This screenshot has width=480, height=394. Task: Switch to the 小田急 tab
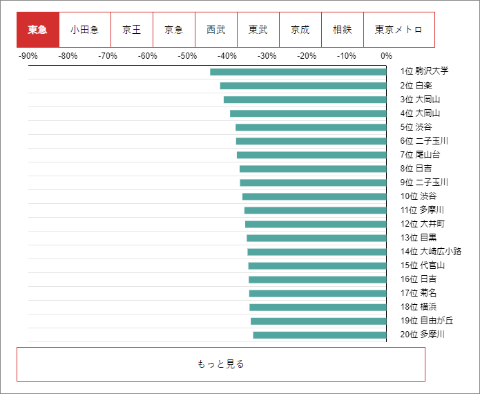click(x=85, y=30)
